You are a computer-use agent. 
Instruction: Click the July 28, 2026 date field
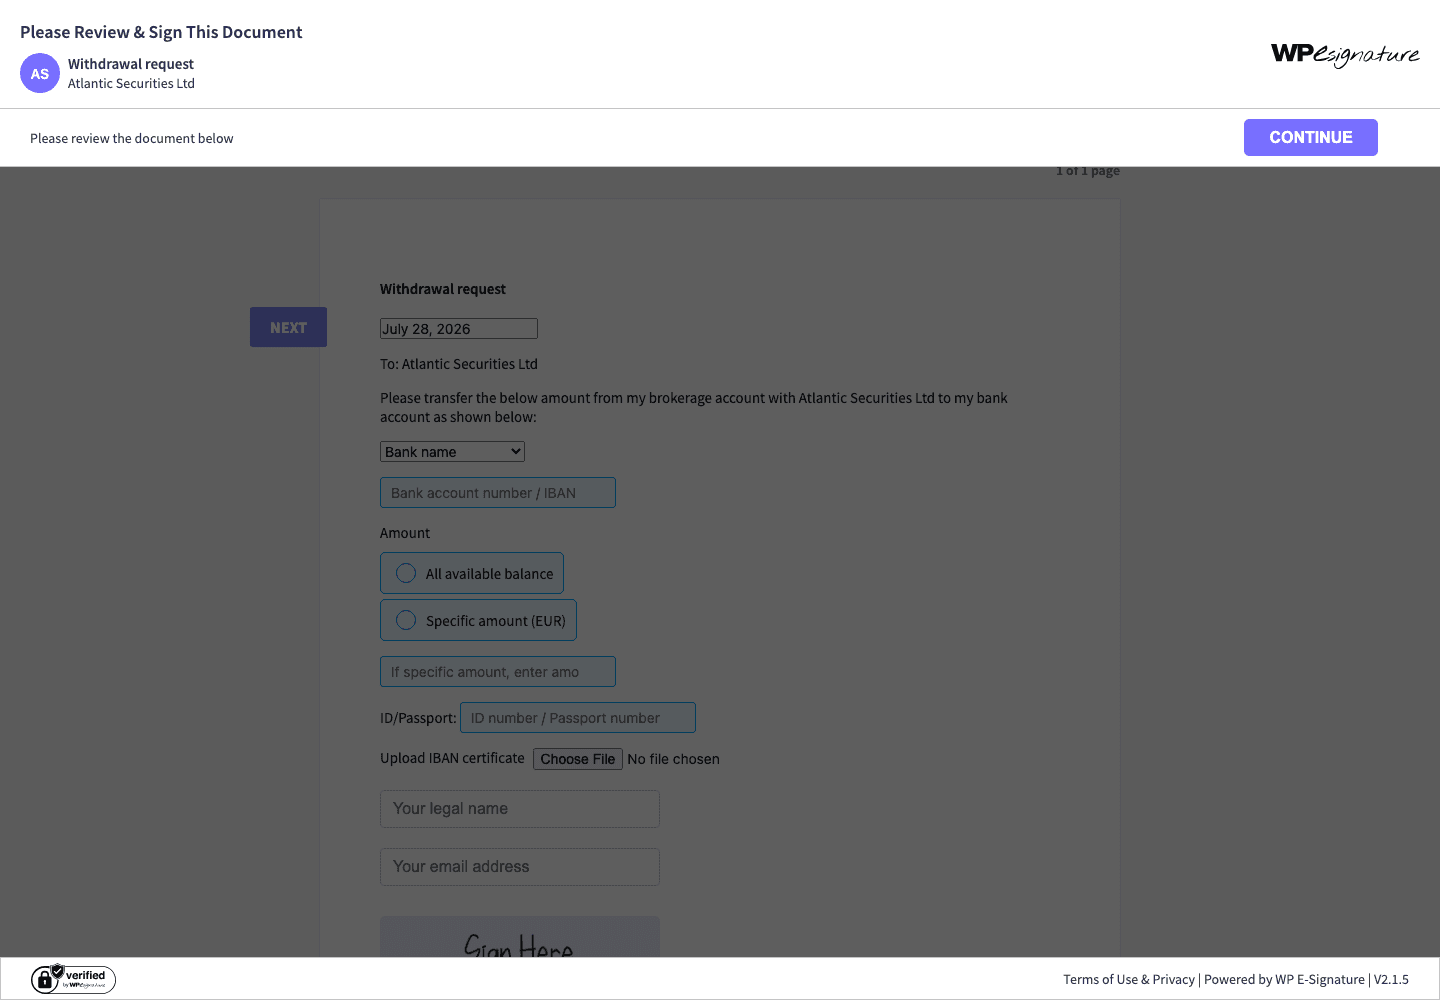tap(459, 329)
